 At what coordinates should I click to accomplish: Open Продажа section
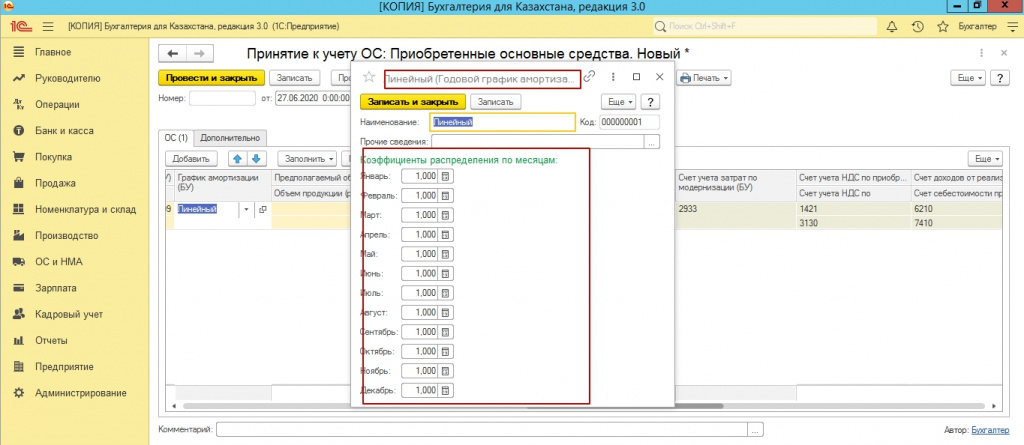pos(55,184)
